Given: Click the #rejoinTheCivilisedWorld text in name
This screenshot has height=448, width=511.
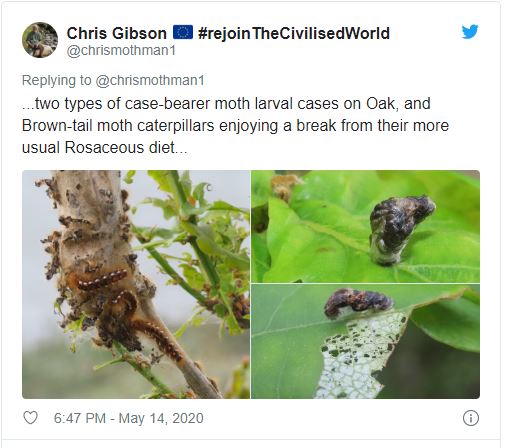Looking at the screenshot, I should 294,33.
